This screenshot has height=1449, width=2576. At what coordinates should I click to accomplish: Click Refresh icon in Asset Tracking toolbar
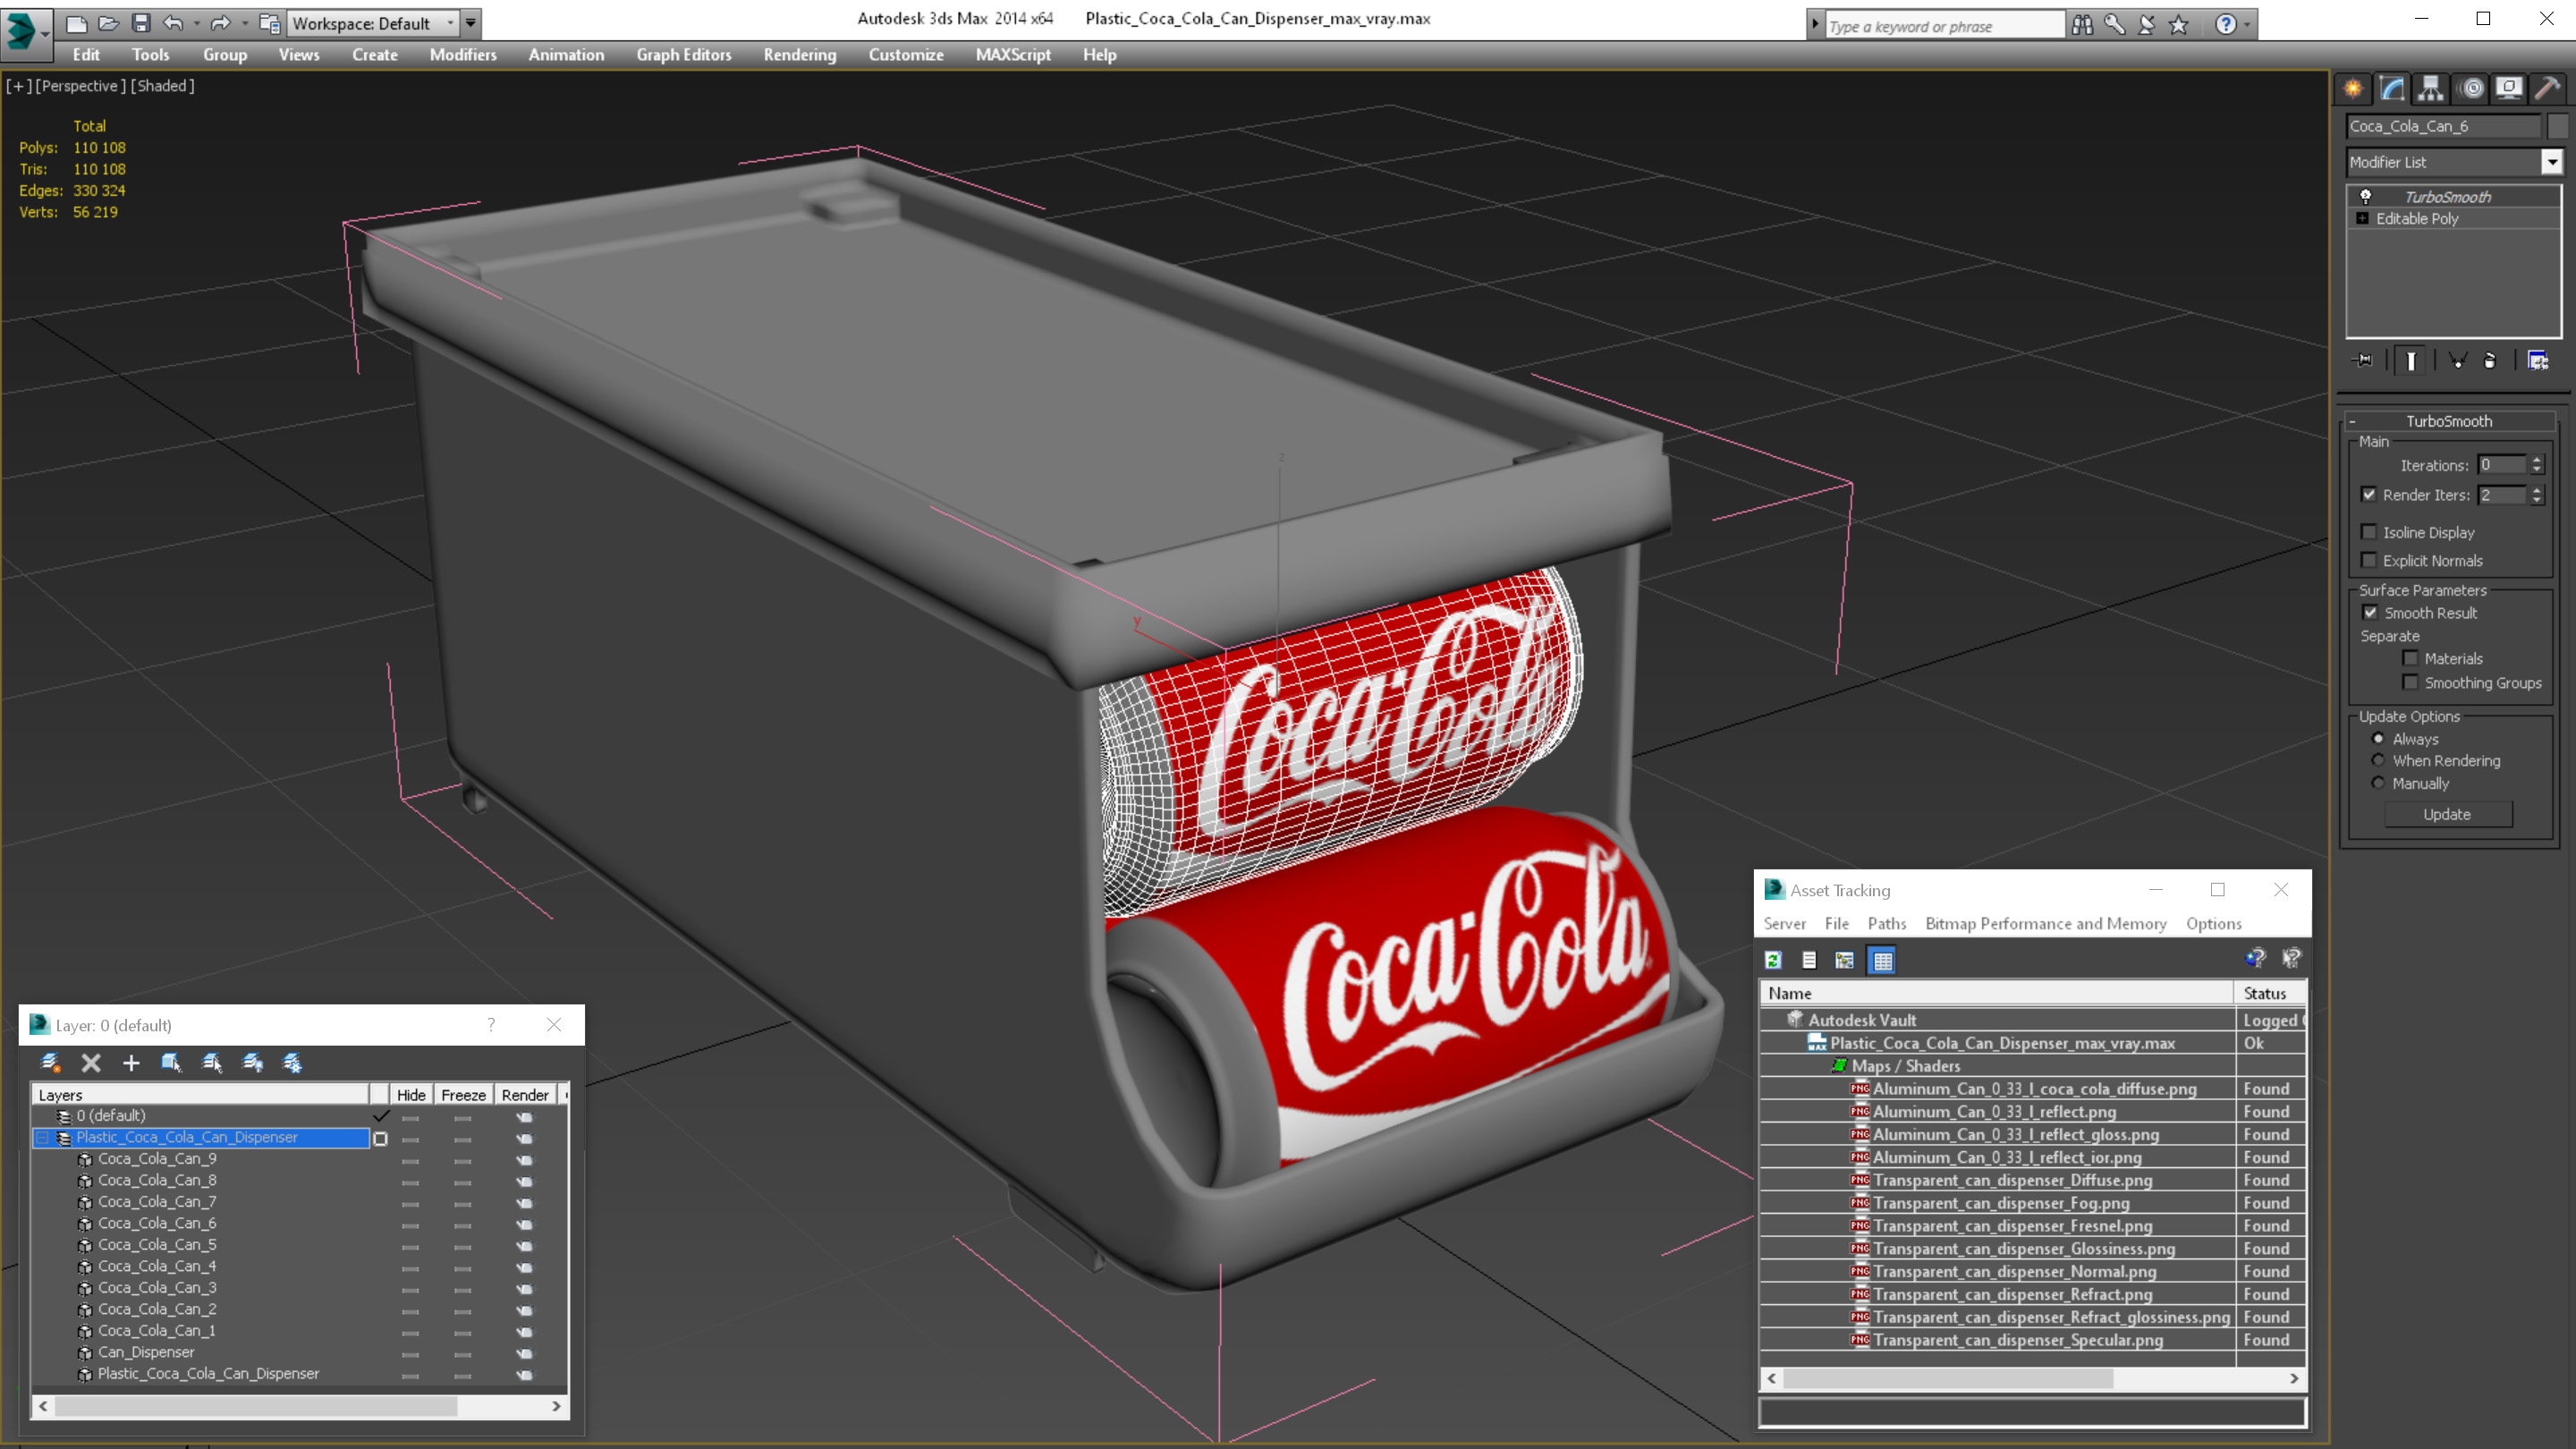pos(1773,960)
